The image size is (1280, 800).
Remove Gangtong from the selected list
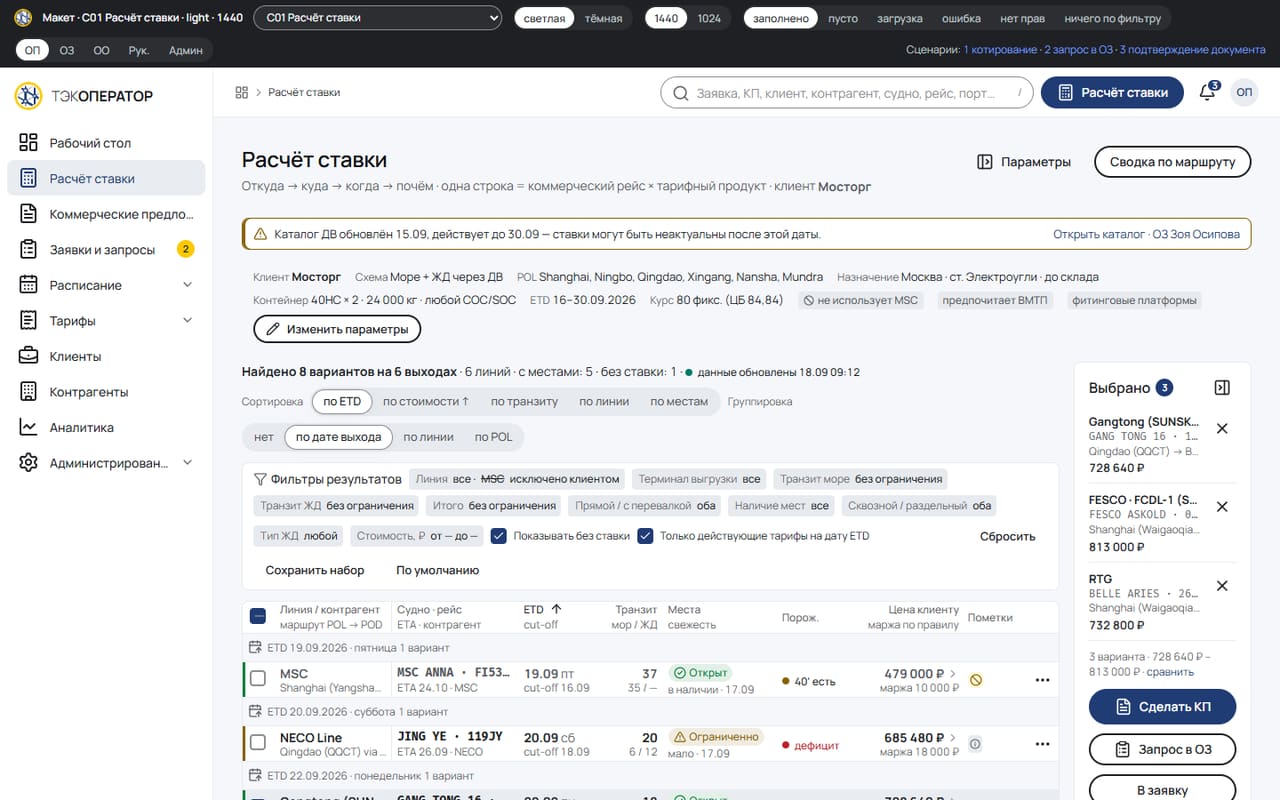click(x=1221, y=429)
